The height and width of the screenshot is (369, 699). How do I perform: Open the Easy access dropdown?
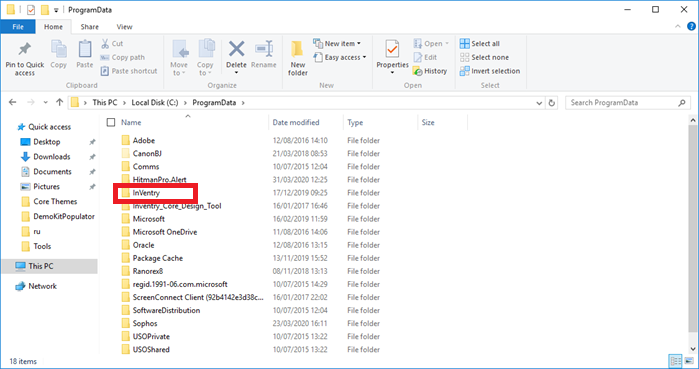340,57
